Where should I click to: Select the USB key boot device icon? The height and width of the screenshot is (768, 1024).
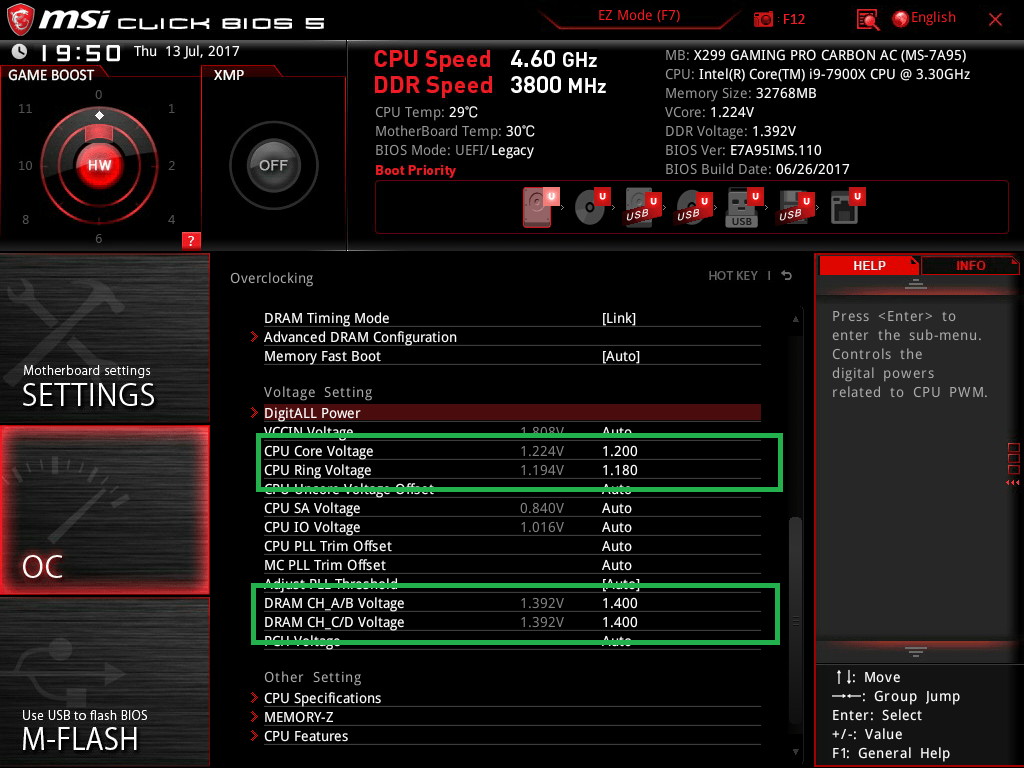click(744, 208)
